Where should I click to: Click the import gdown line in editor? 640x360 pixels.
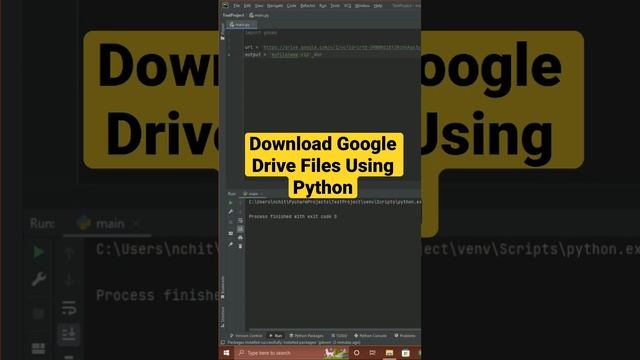point(261,33)
